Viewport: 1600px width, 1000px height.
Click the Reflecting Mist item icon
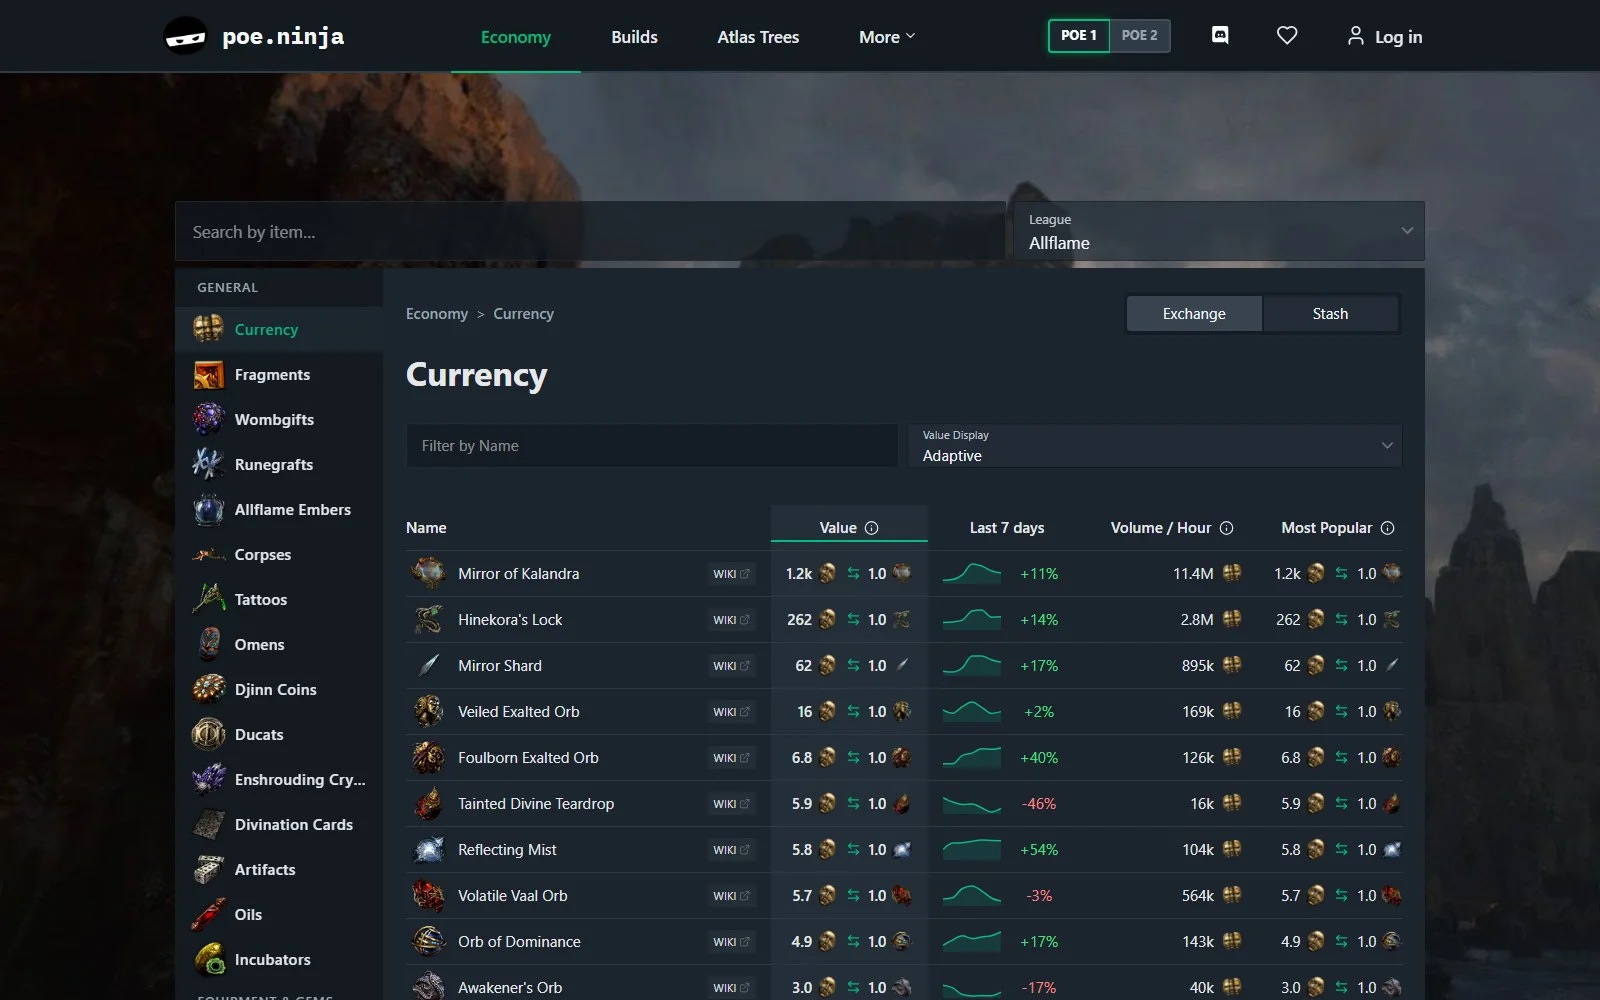point(429,849)
